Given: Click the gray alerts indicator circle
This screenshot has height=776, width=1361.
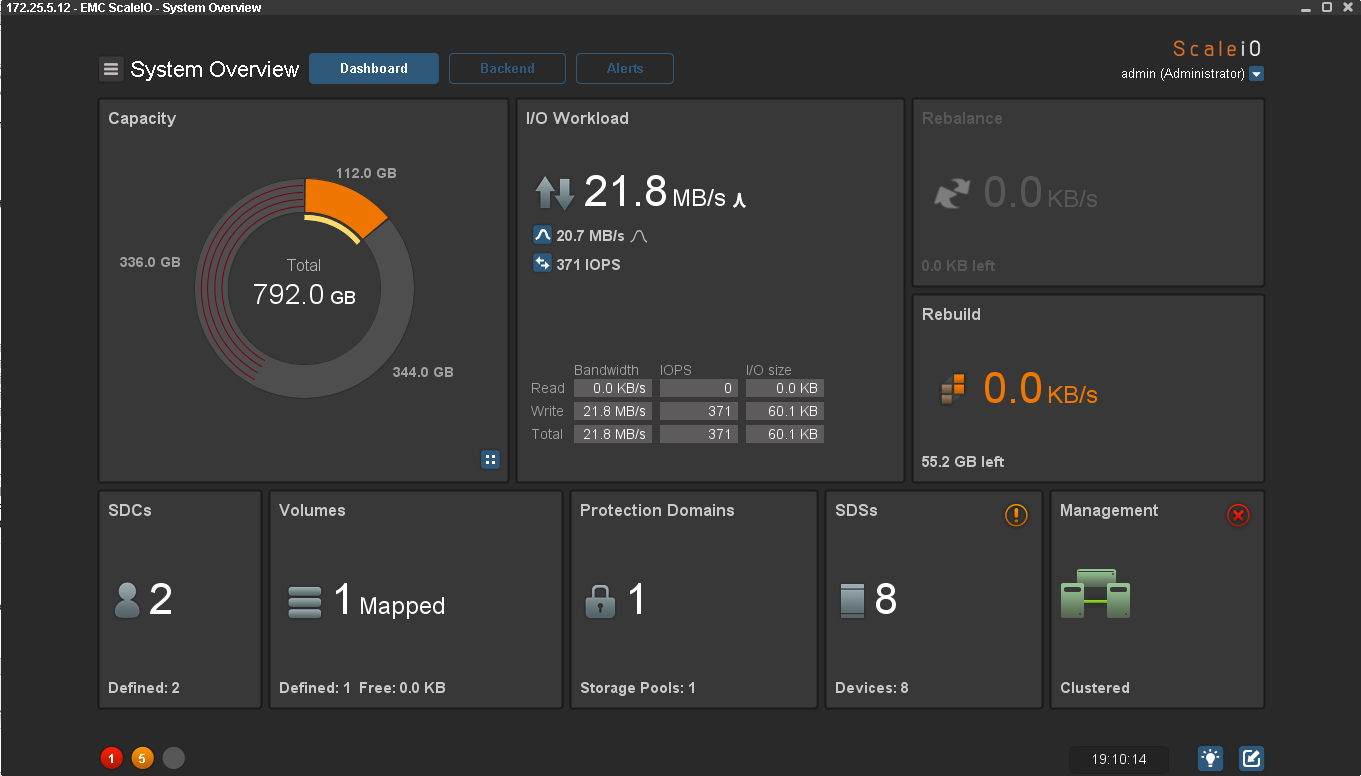Looking at the screenshot, I should (x=173, y=758).
